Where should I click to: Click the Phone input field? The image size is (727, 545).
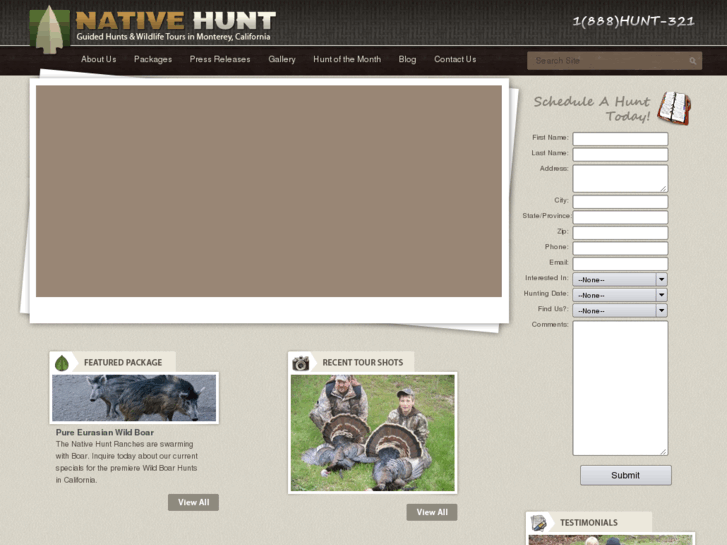[620, 248]
